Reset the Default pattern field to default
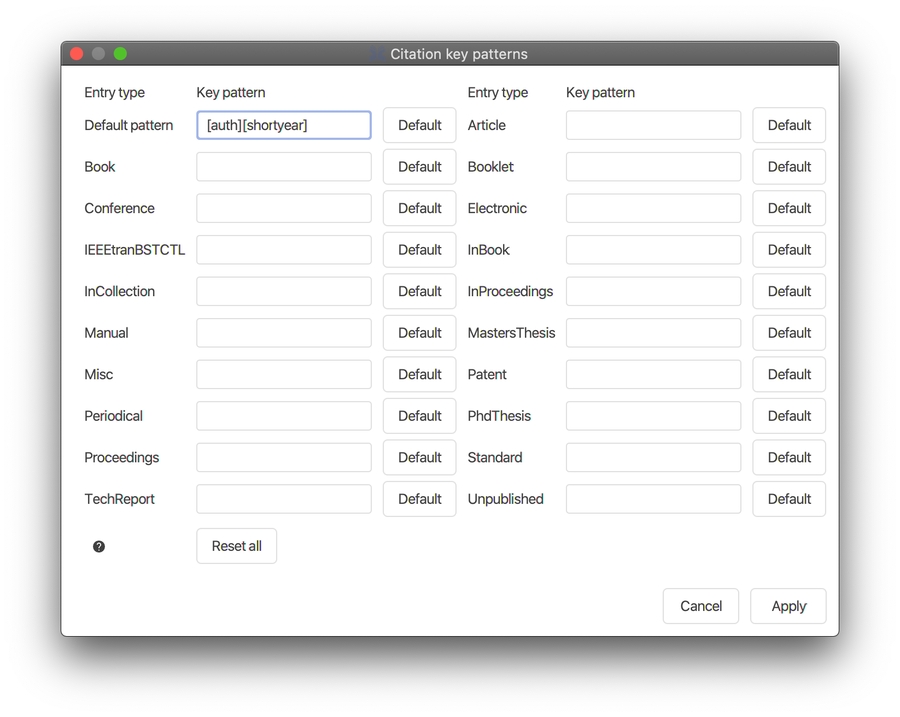Viewport: 900px width, 717px height. coord(419,125)
